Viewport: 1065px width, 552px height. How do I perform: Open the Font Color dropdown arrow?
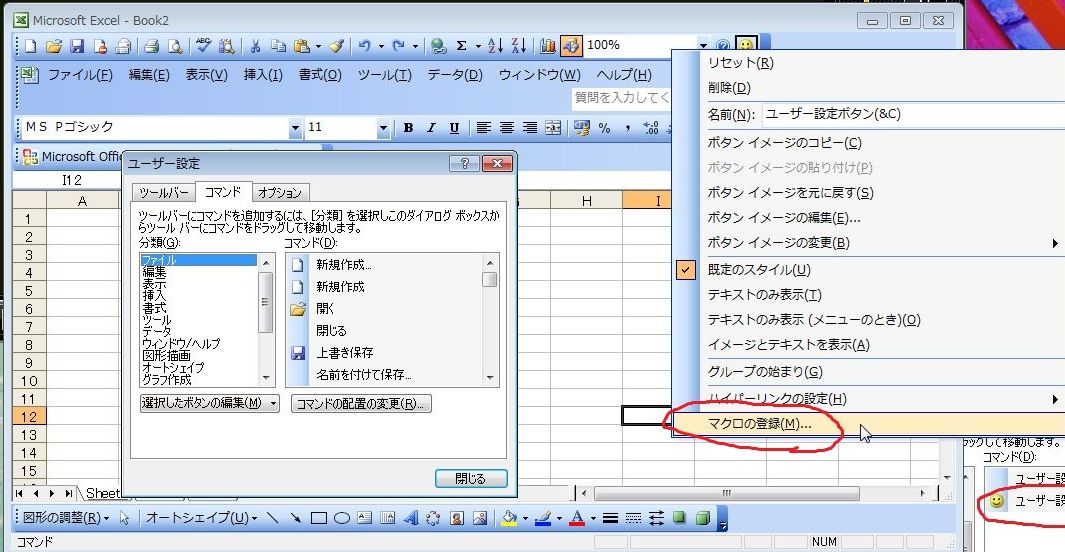593,519
